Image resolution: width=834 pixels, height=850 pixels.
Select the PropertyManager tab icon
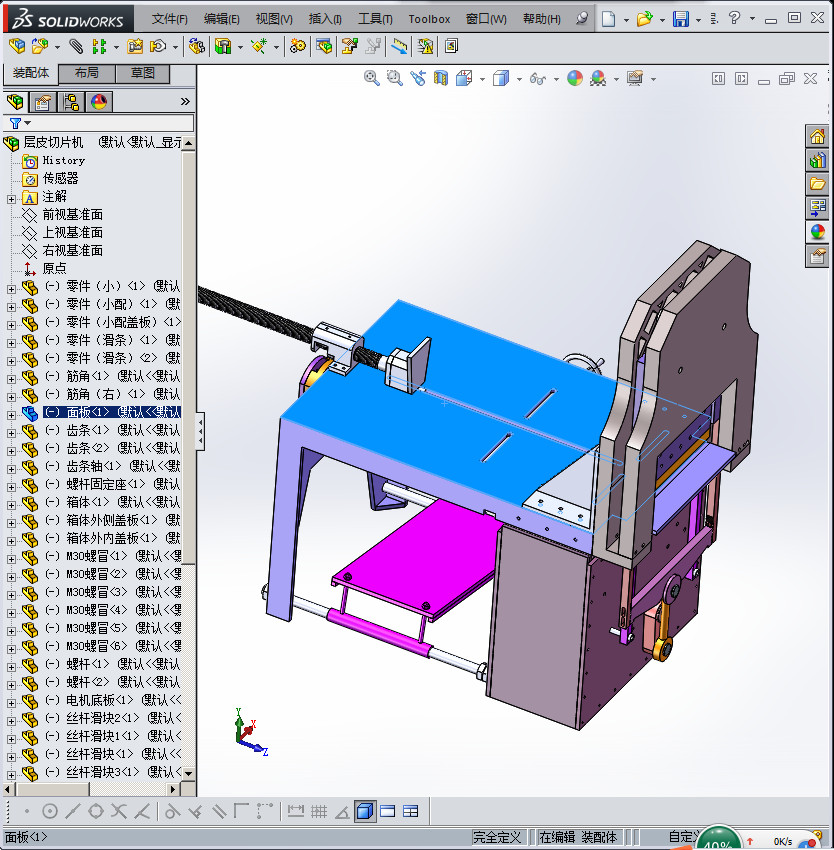point(42,102)
